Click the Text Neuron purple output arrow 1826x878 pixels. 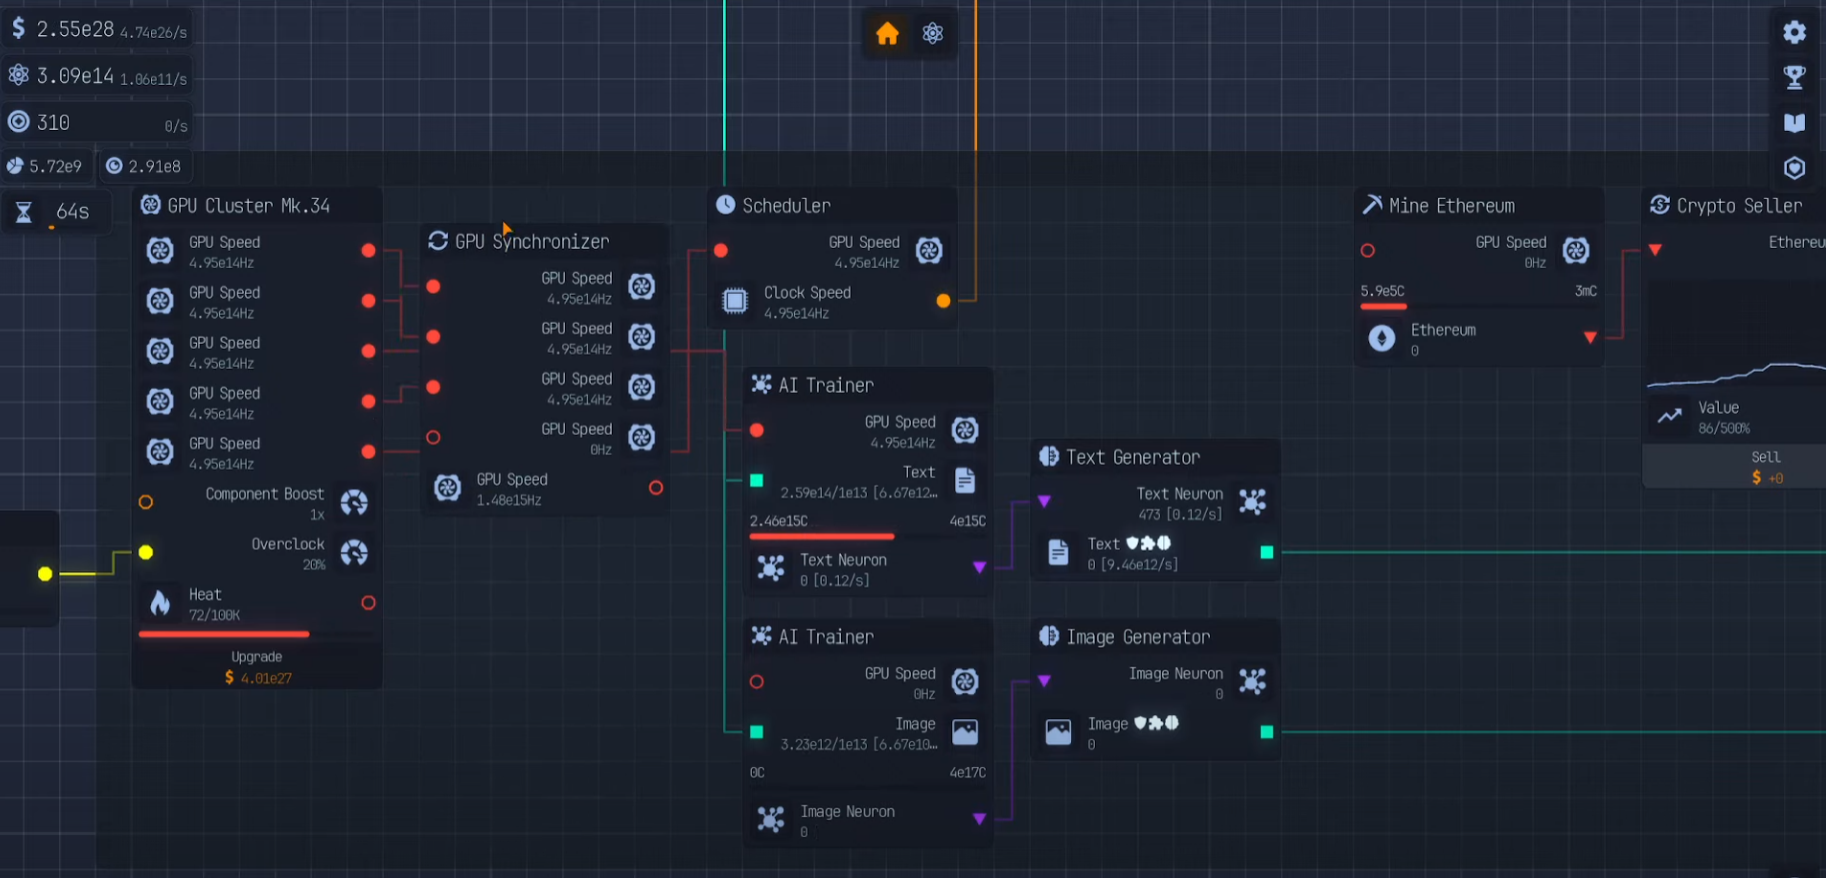(979, 568)
